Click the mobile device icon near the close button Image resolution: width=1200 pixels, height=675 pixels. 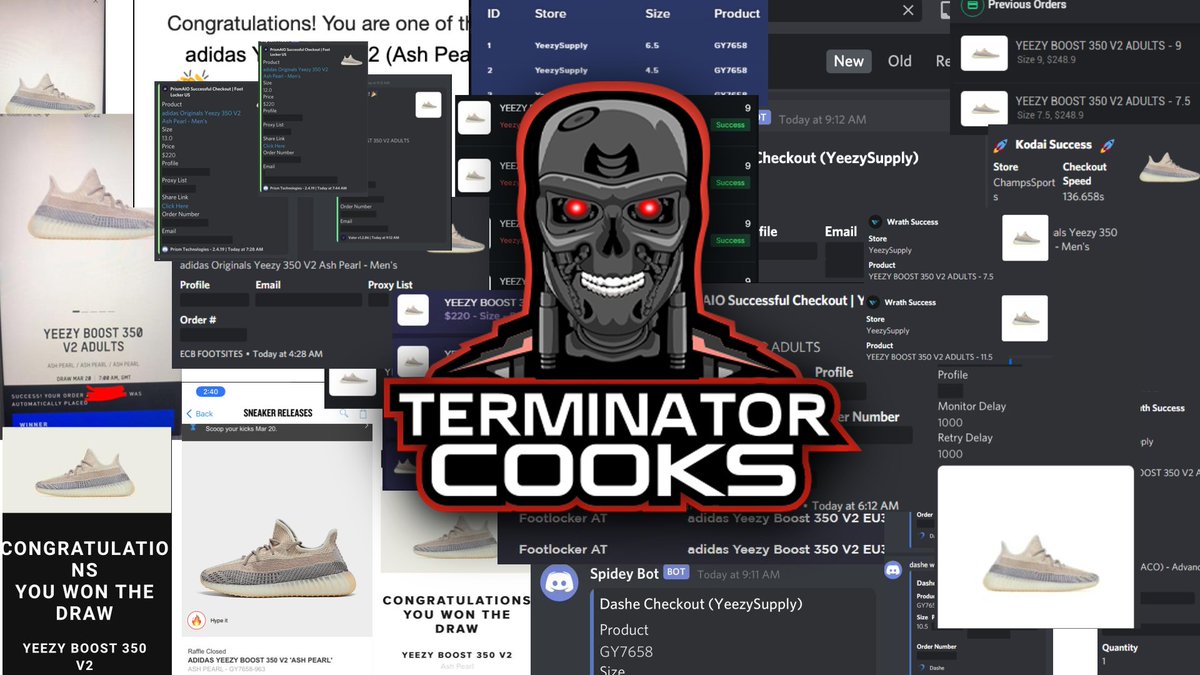pyautogui.click(x=943, y=11)
